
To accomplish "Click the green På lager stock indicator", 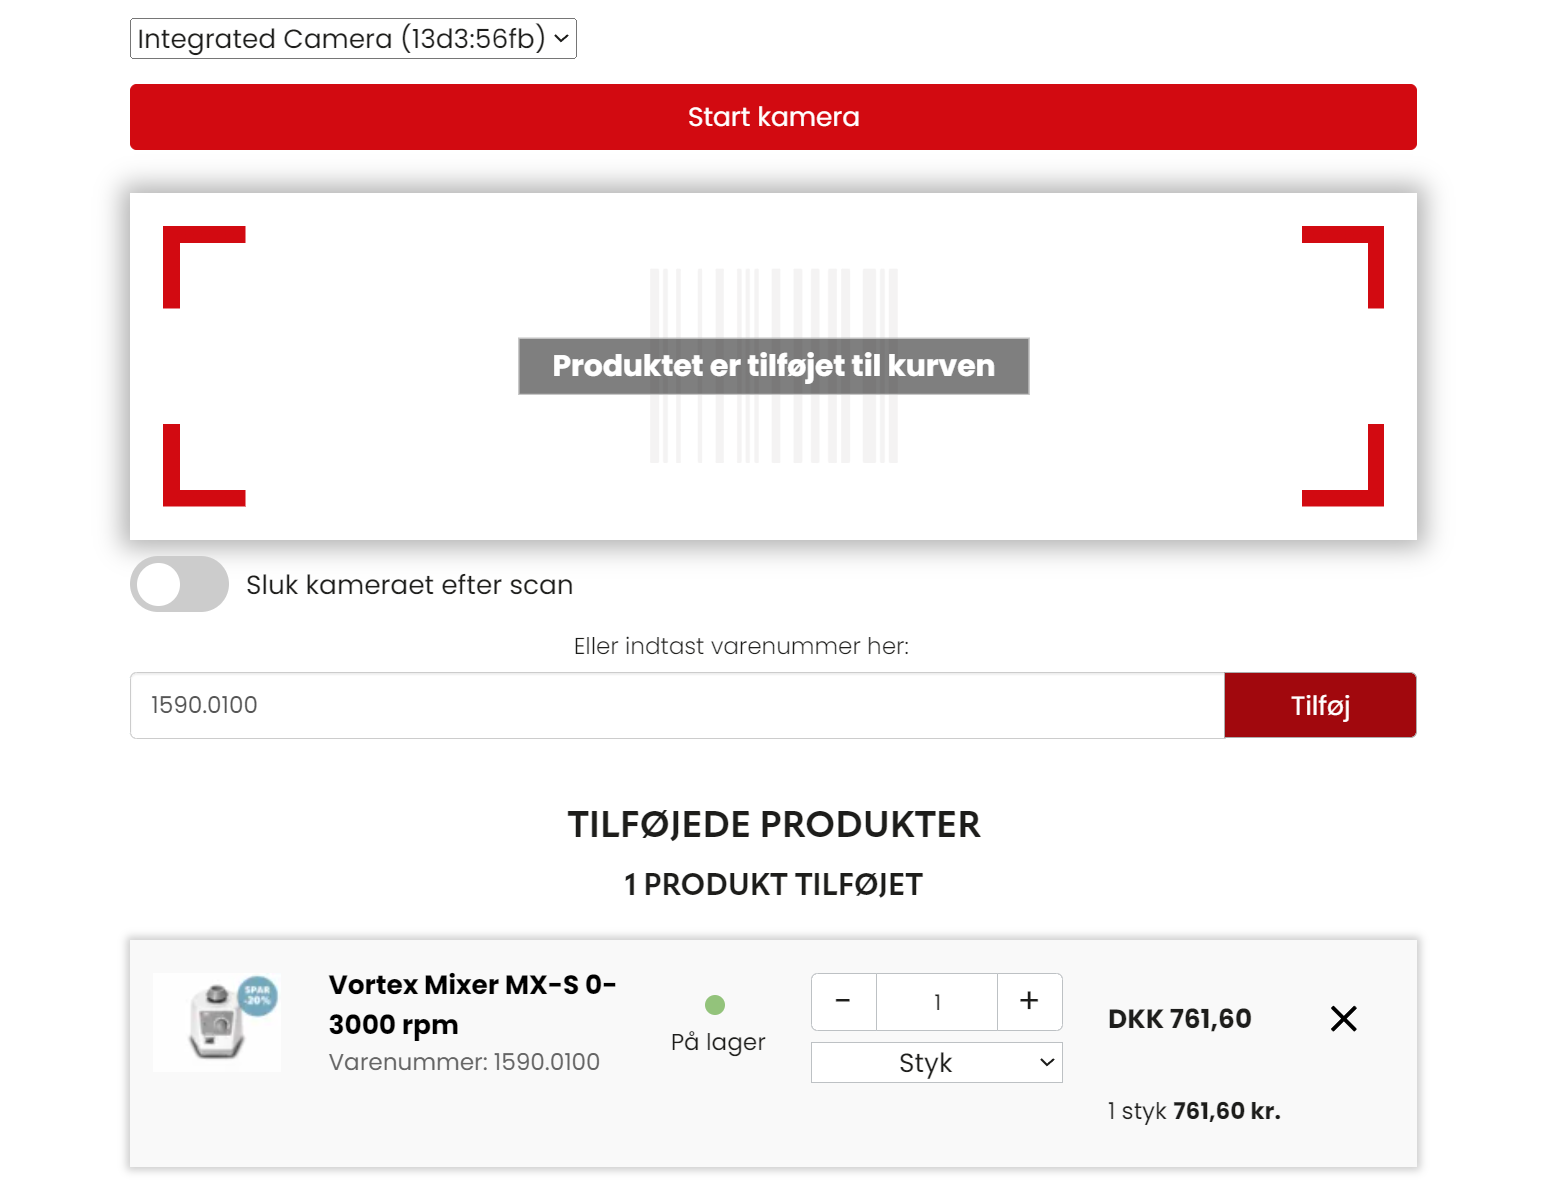I will 714,1005.
